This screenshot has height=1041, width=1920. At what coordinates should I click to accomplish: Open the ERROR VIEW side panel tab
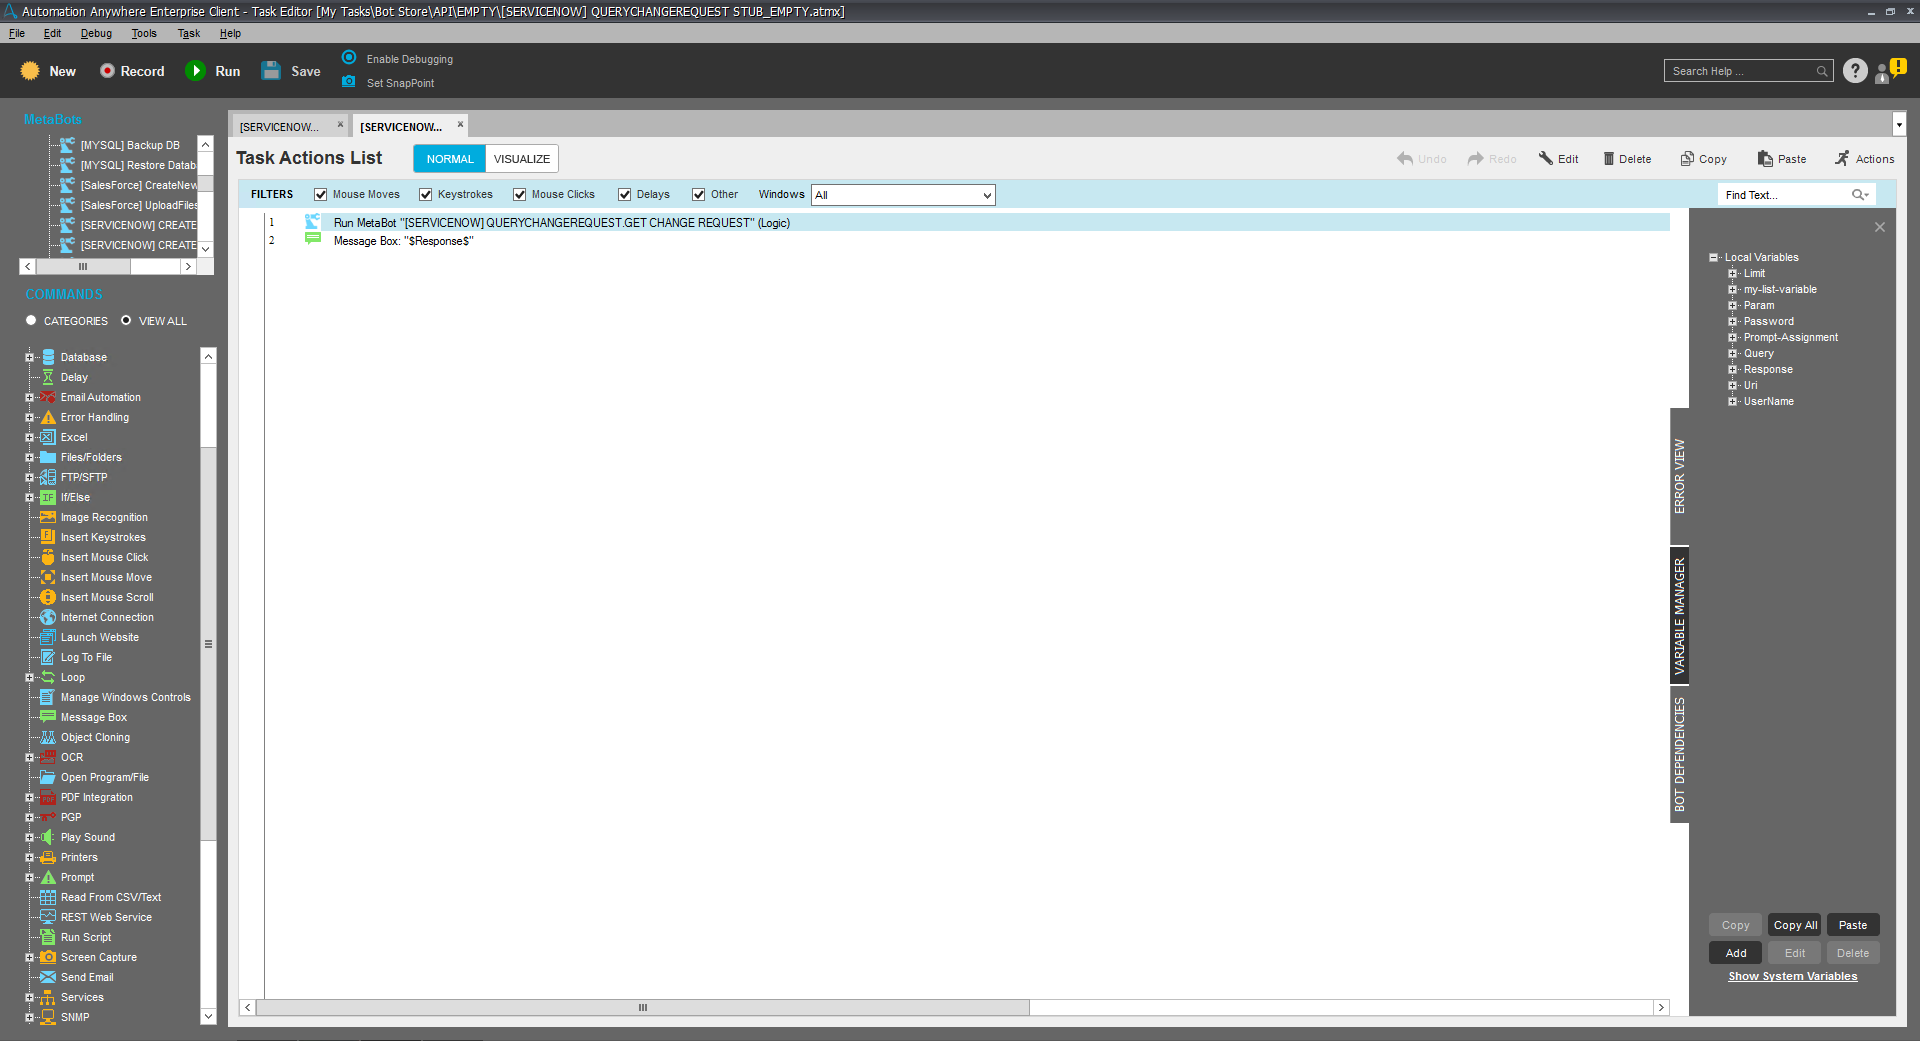[x=1680, y=476]
